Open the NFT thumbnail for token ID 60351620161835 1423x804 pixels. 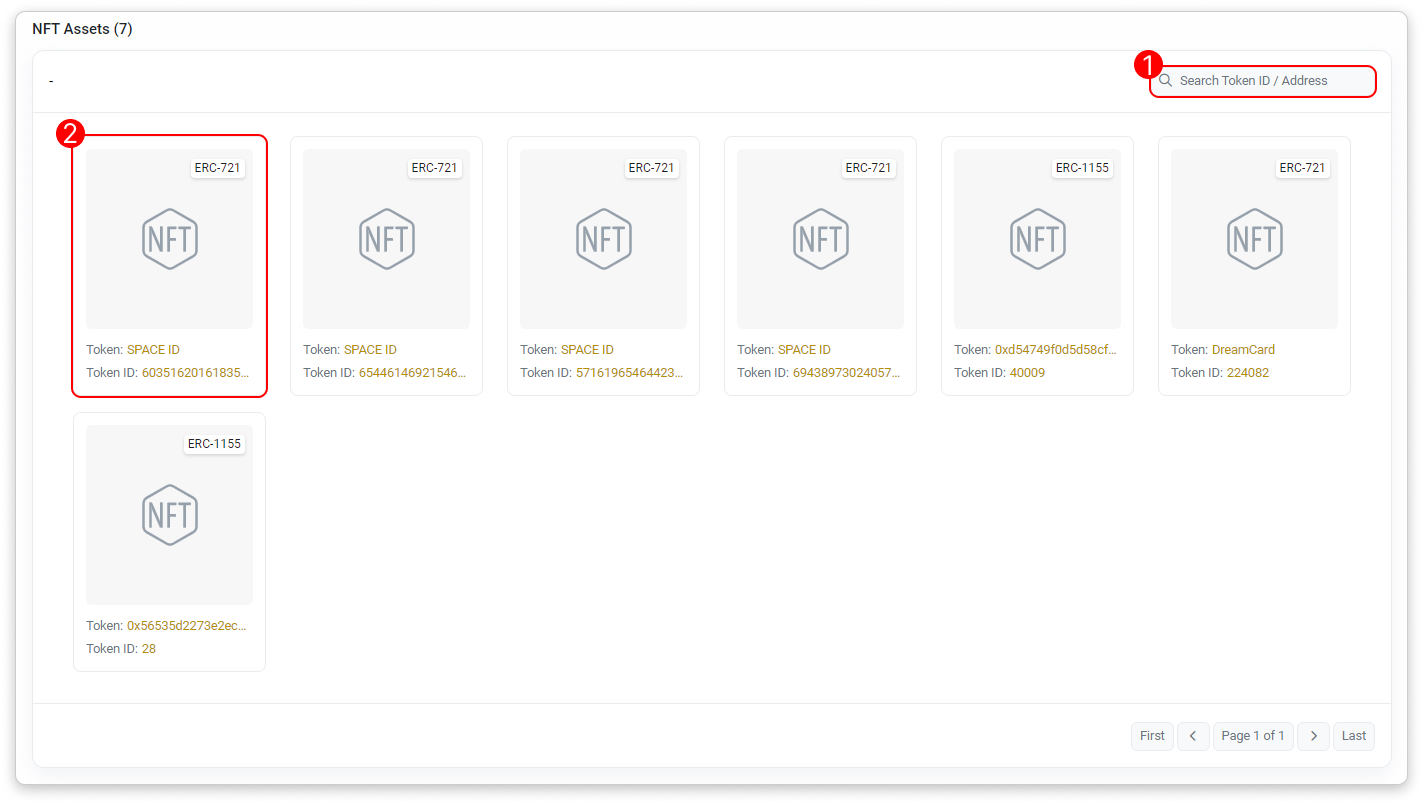coord(169,239)
